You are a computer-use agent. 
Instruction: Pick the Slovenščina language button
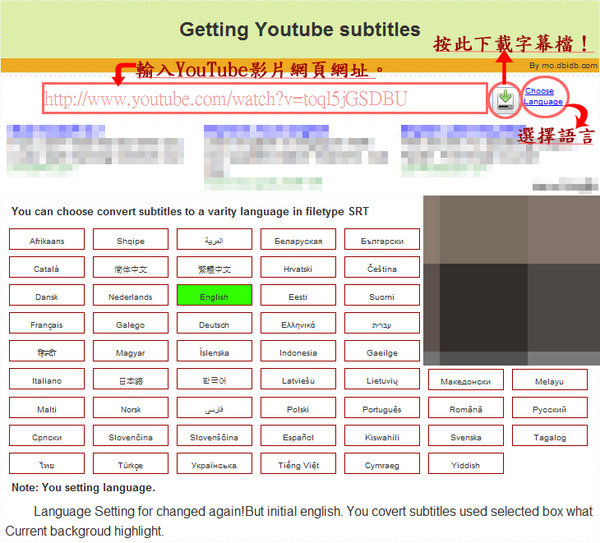(214, 436)
